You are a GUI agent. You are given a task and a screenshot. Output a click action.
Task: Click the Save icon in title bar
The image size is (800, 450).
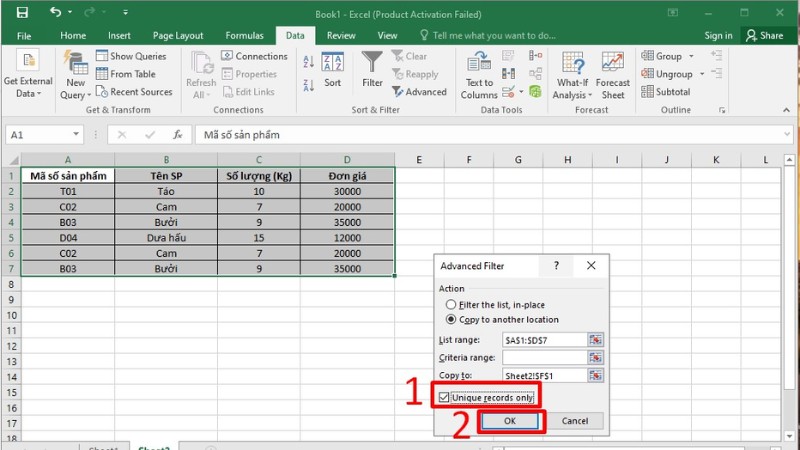tap(22, 12)
